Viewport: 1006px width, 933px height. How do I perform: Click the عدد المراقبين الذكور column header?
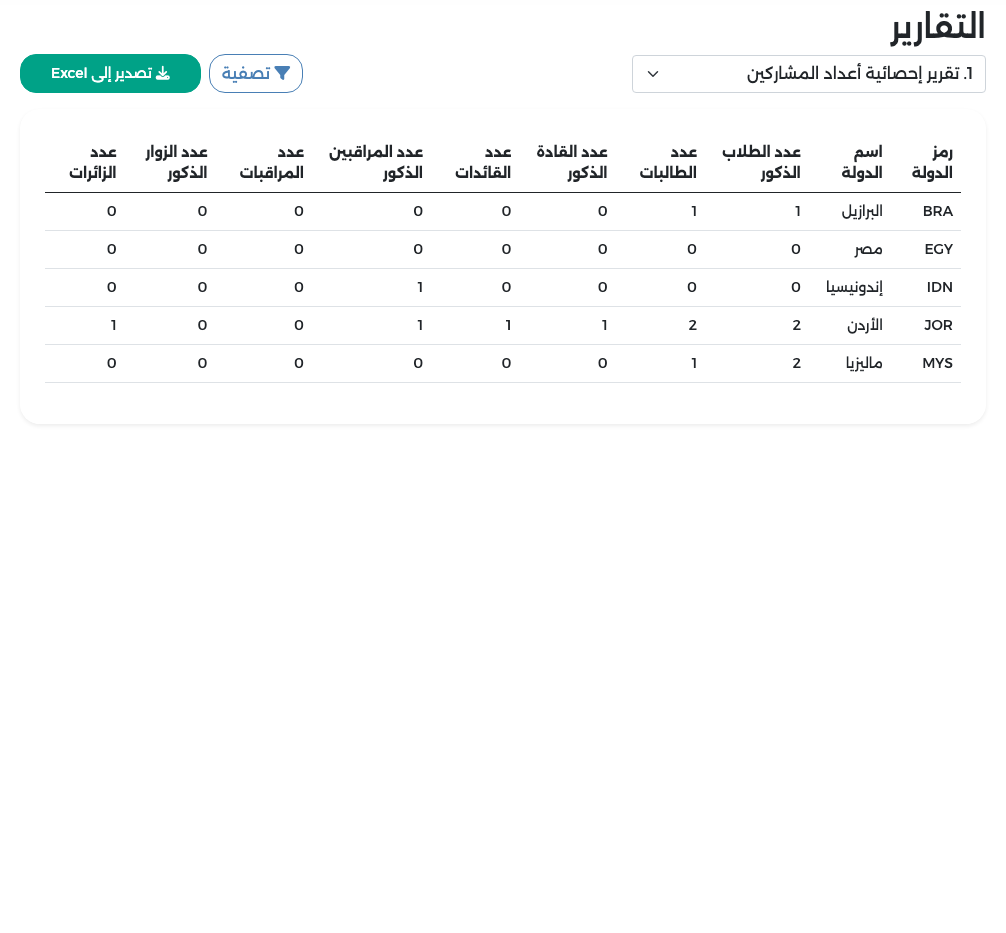(376, 162)
